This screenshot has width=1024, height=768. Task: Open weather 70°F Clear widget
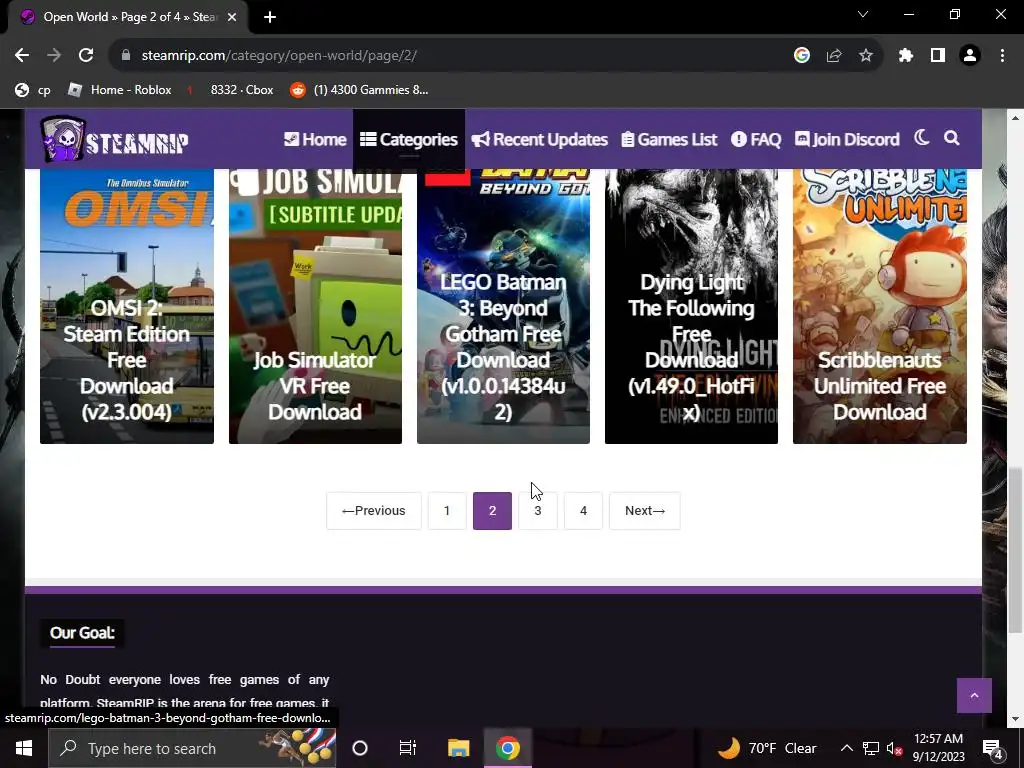click(x=767, y=748)
